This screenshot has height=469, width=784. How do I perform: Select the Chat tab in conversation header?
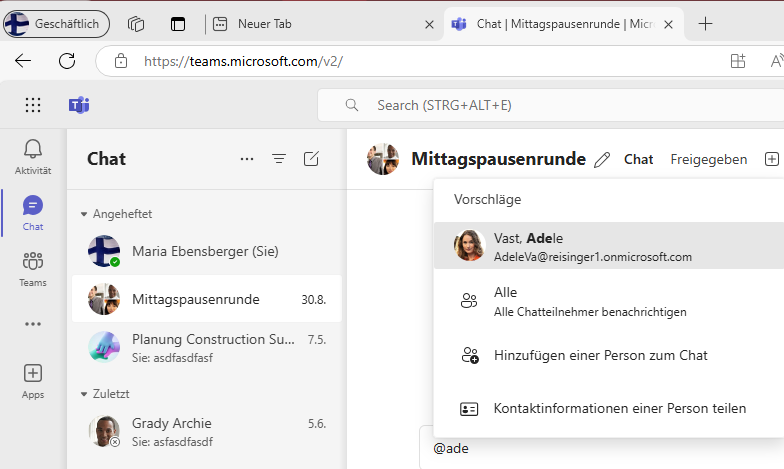point(638,159)
